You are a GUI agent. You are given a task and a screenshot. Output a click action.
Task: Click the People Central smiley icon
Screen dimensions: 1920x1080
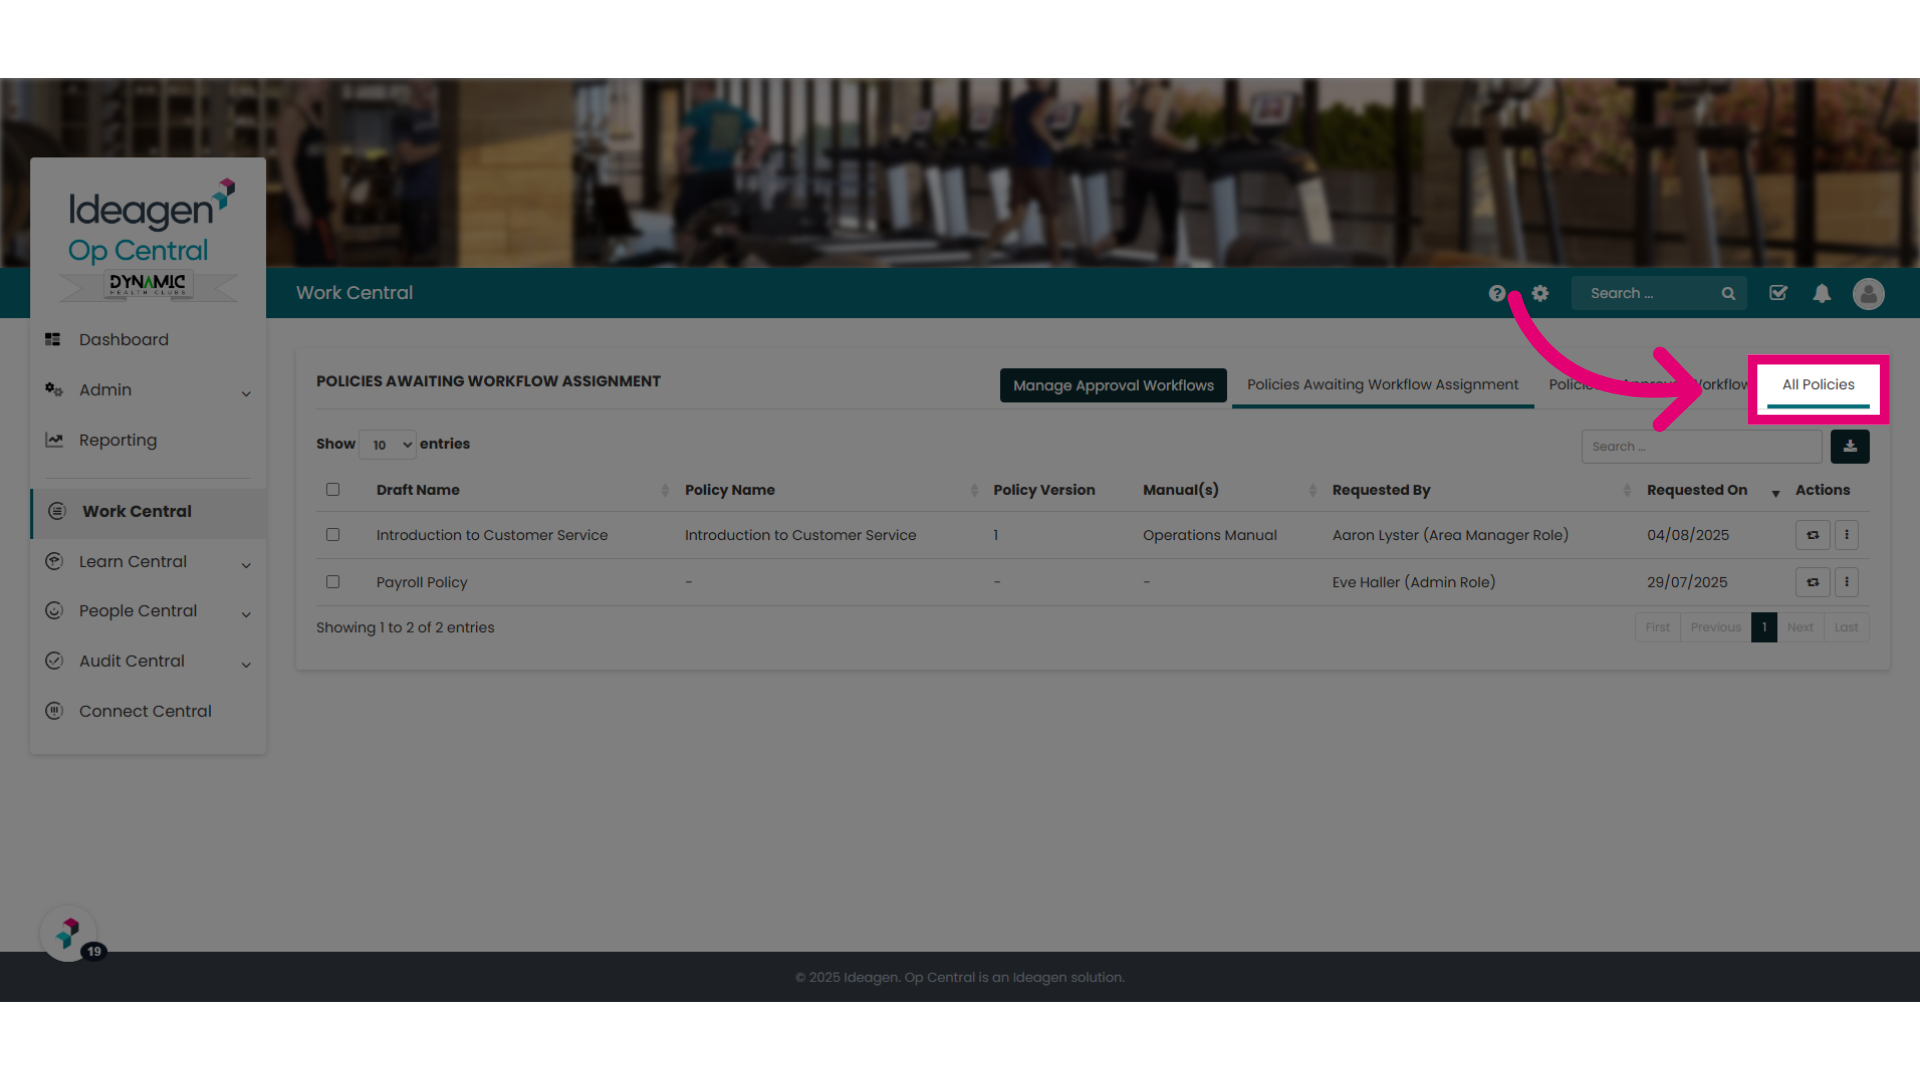click(54, 611)
